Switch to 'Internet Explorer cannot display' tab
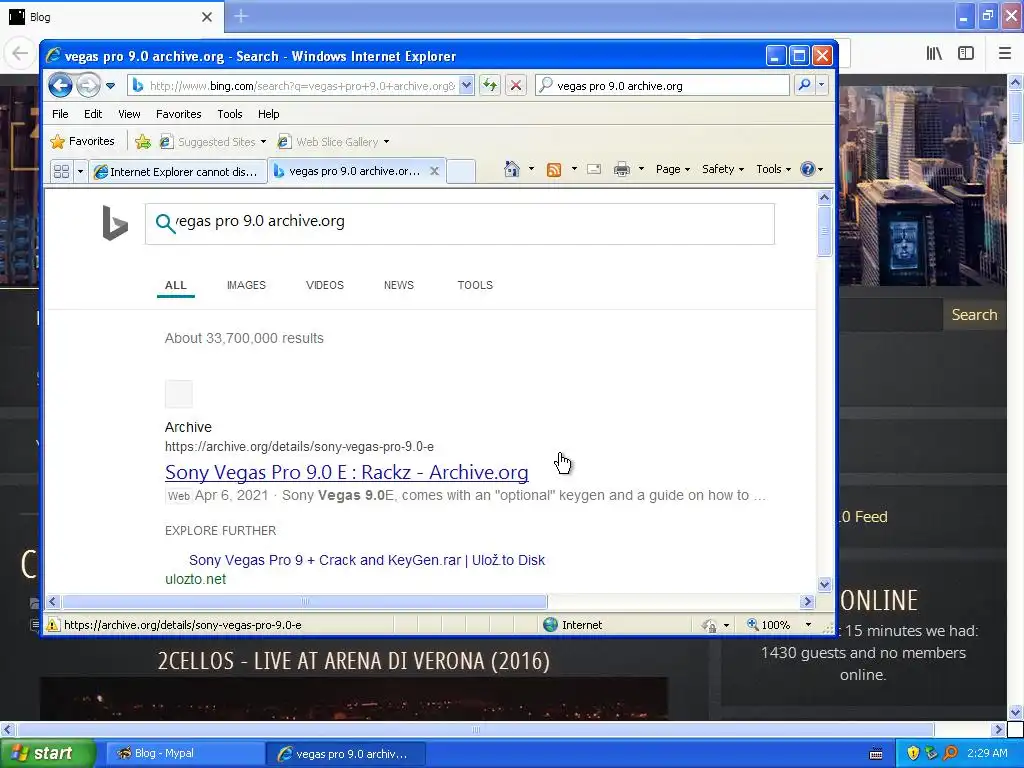Viewport: 1024px width, 768px height. 177,172
